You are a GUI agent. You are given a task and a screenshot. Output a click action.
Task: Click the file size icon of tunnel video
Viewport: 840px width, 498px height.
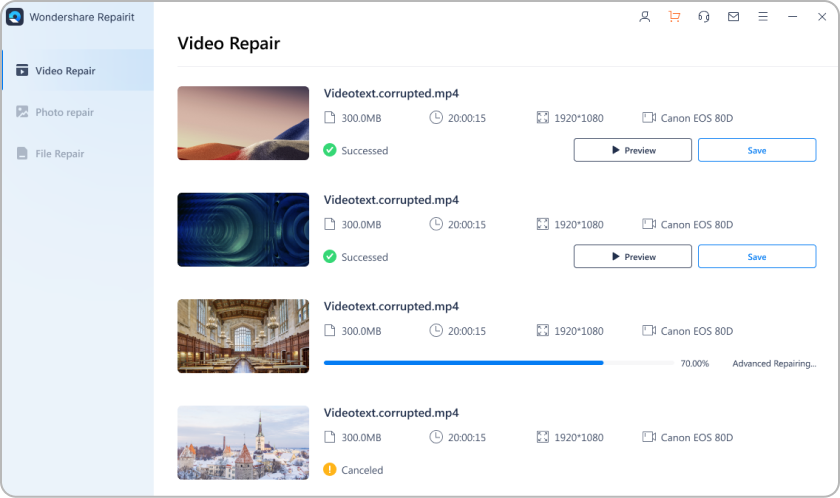tap(330, 224)
